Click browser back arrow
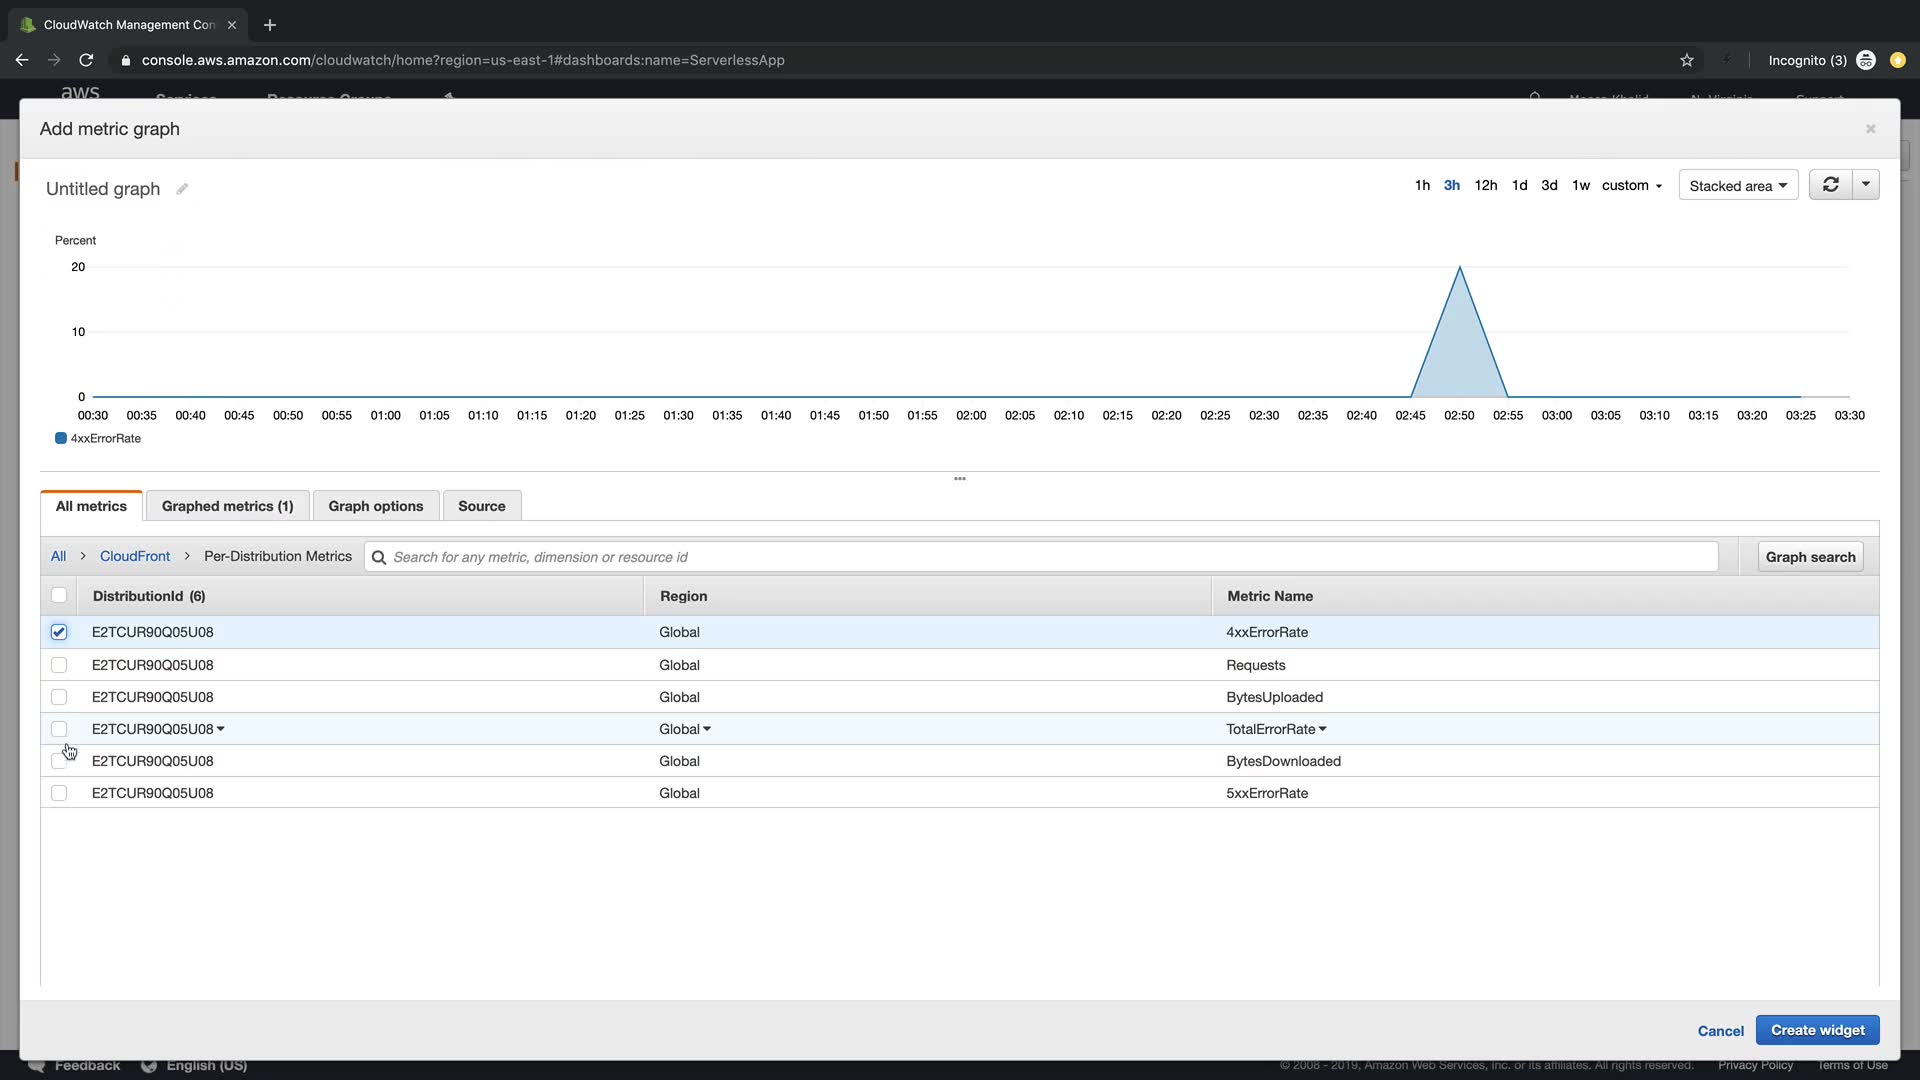This screenshot has height=1080, width=1920. [x=22, y=60]
